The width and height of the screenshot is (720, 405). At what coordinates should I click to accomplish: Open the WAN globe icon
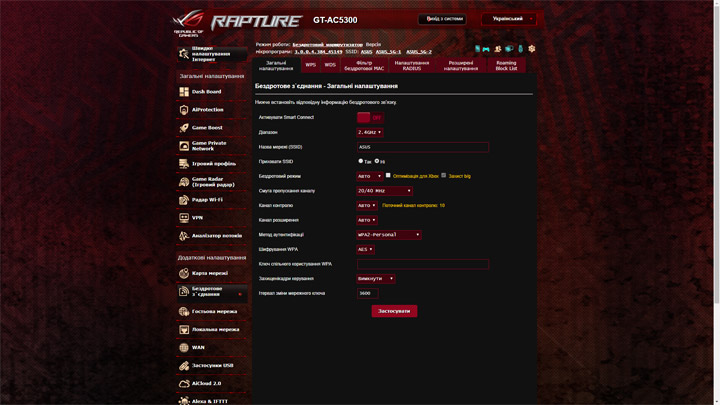point(184,348)
